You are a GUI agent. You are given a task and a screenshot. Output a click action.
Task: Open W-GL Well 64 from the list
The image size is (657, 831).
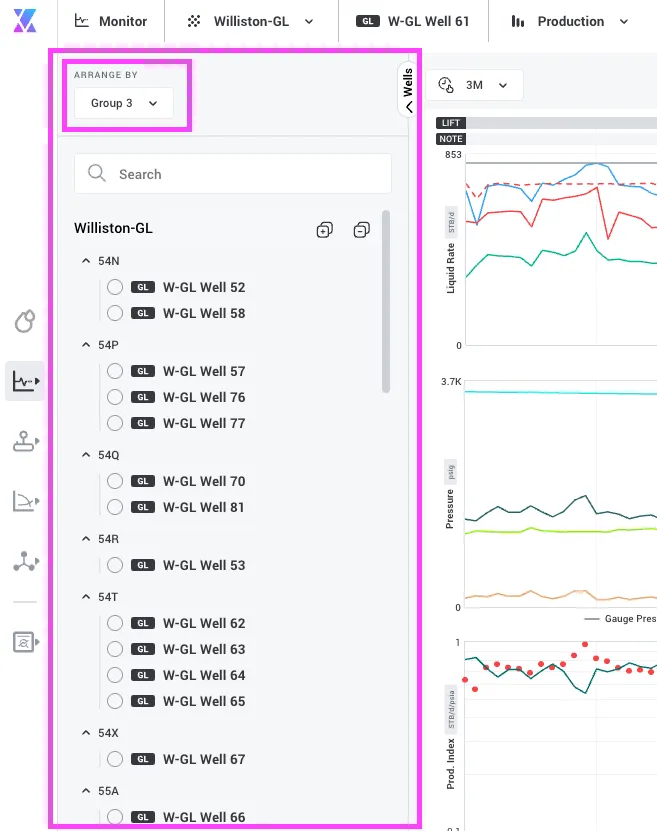tap(204, 675)
